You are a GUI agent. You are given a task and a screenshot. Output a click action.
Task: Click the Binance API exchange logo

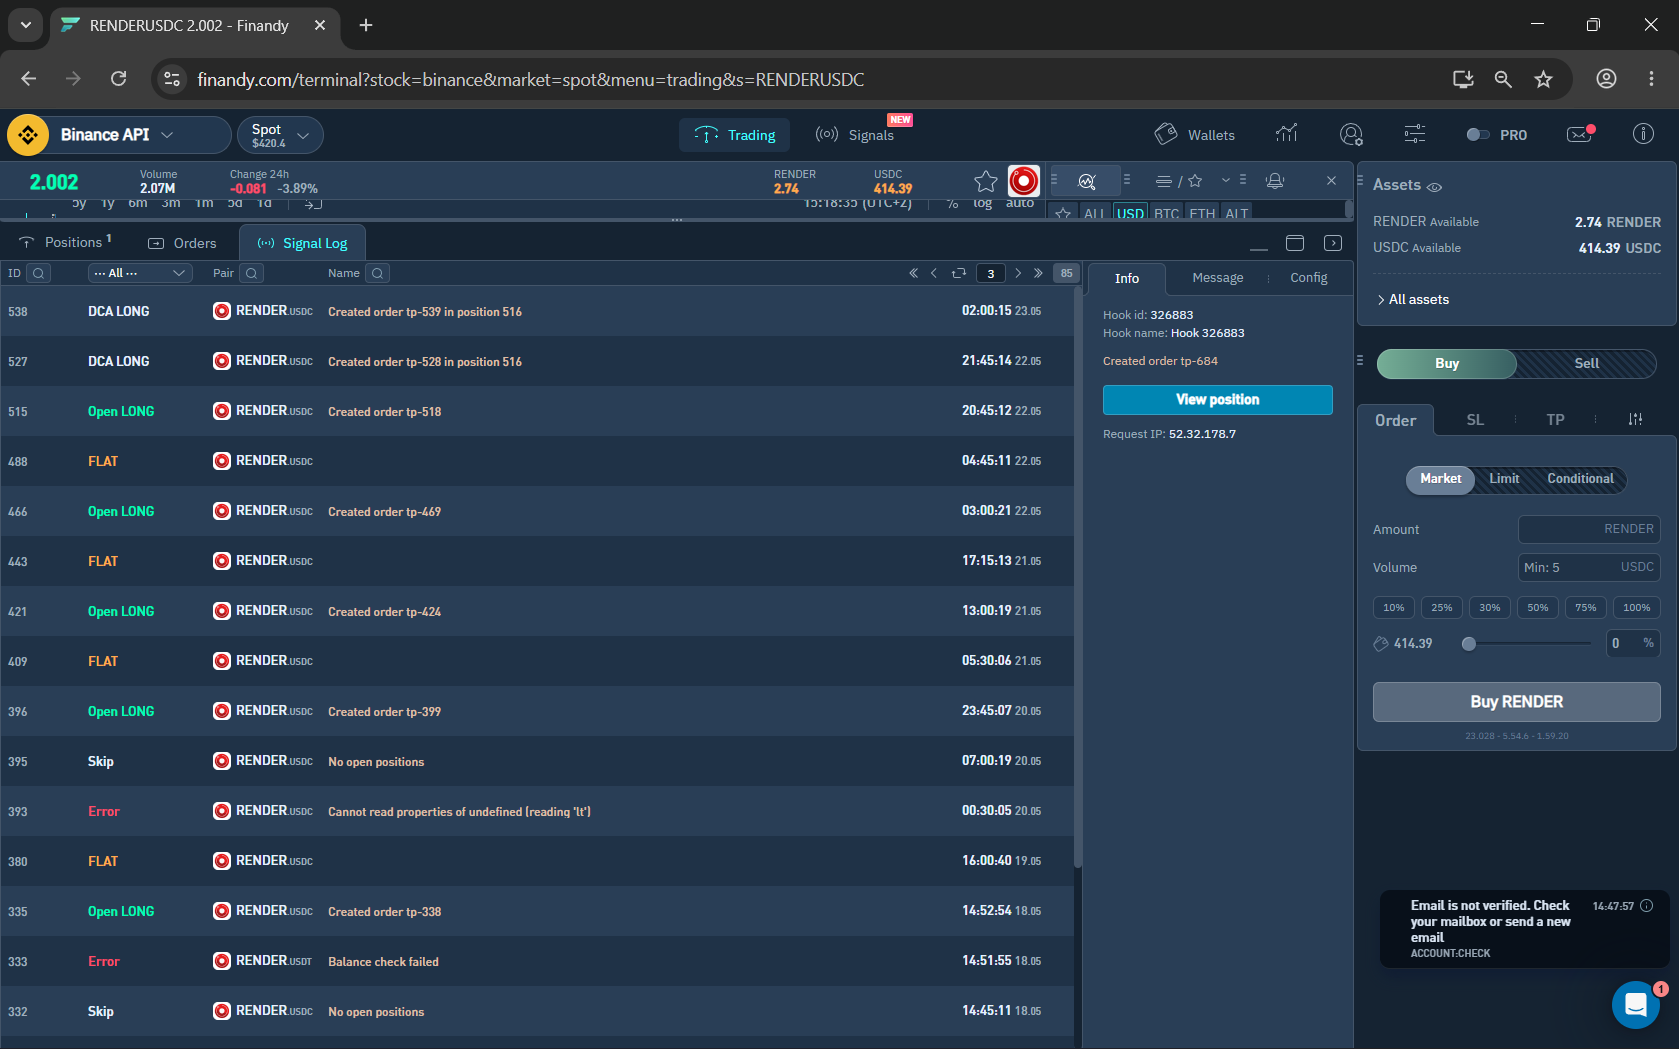[28, 135]
